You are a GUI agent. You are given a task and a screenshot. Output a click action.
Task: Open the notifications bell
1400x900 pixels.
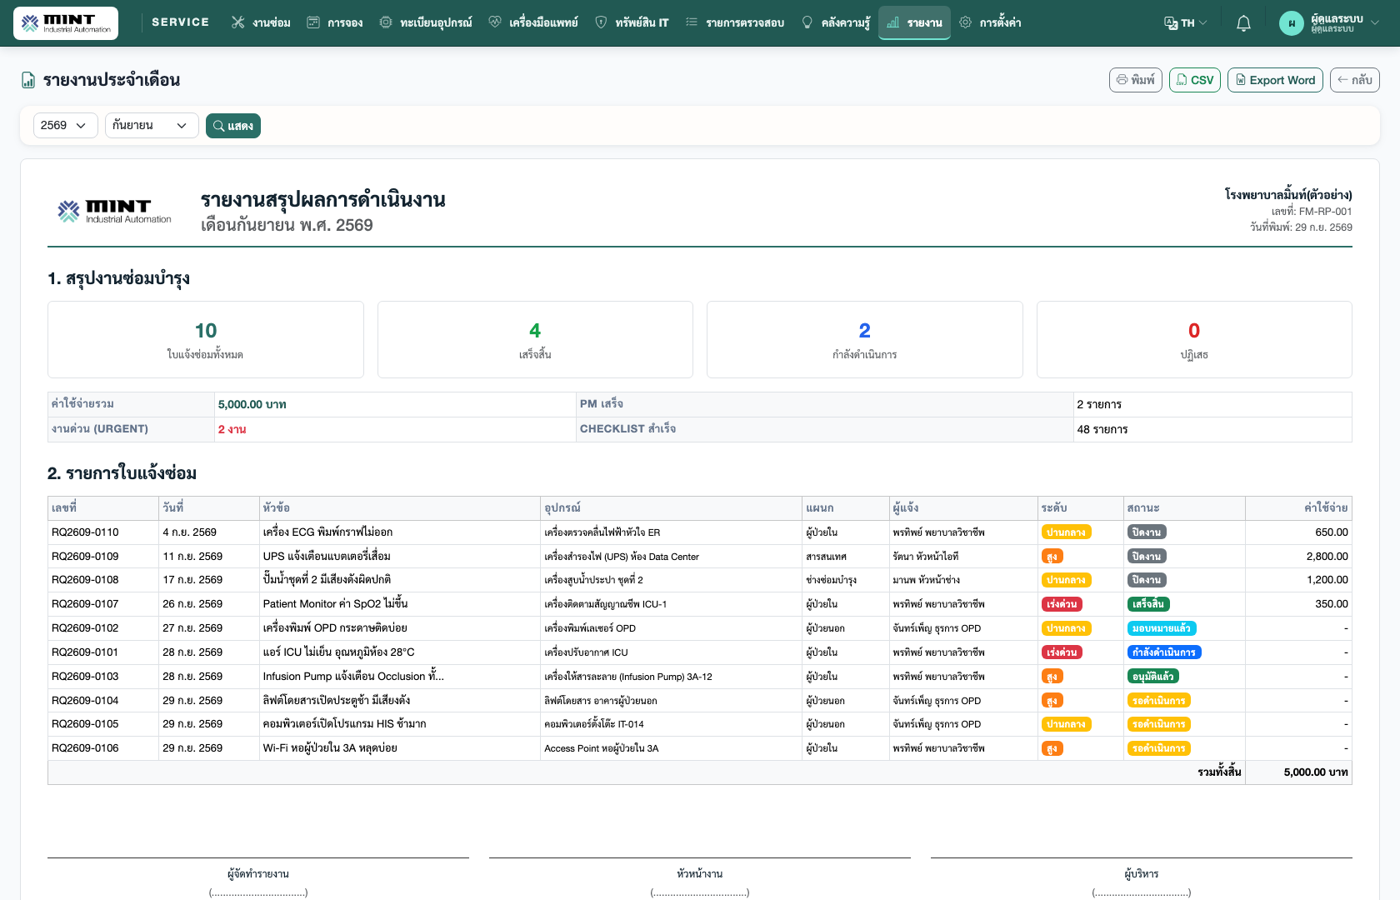1243,23
